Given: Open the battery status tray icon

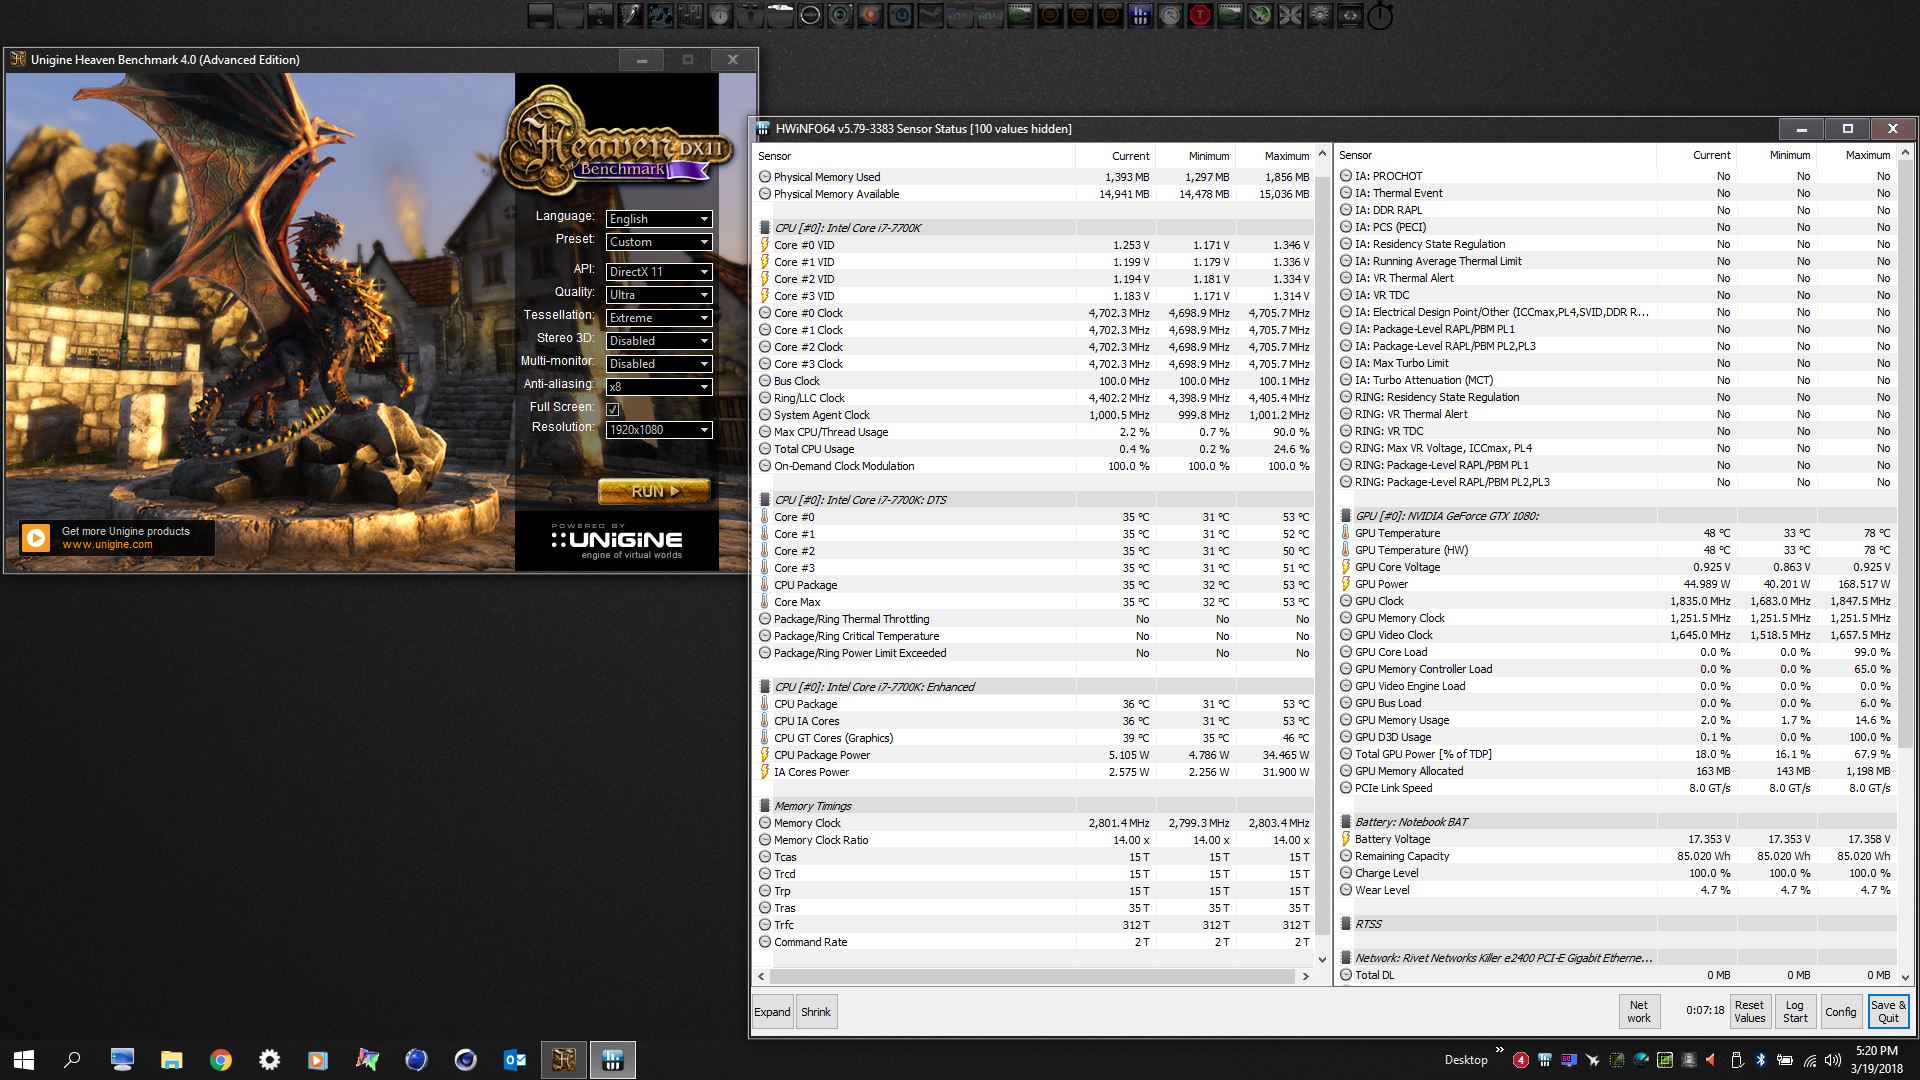Looking at the screenshot, I should click(x=1785, y=1060).
